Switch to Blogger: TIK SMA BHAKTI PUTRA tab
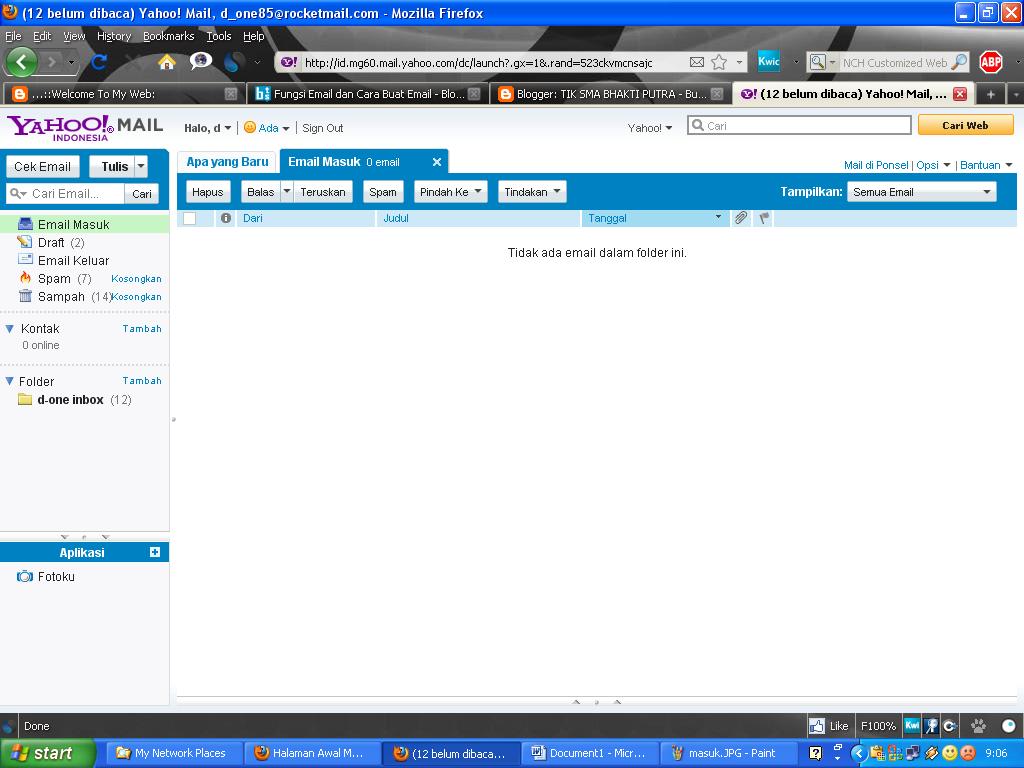The width and height of the screenshot is (1024, 768). pos(609,94)
